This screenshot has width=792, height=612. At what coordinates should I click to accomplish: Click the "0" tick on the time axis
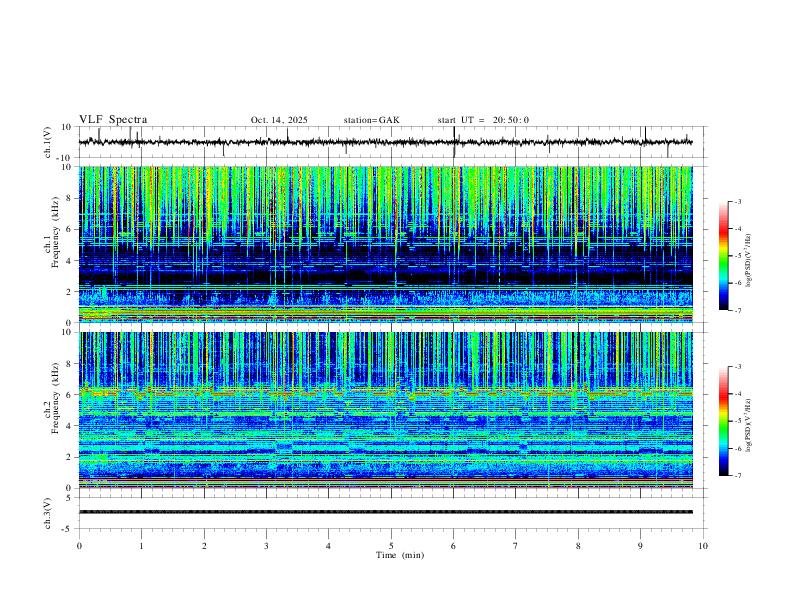click(79, 546)
